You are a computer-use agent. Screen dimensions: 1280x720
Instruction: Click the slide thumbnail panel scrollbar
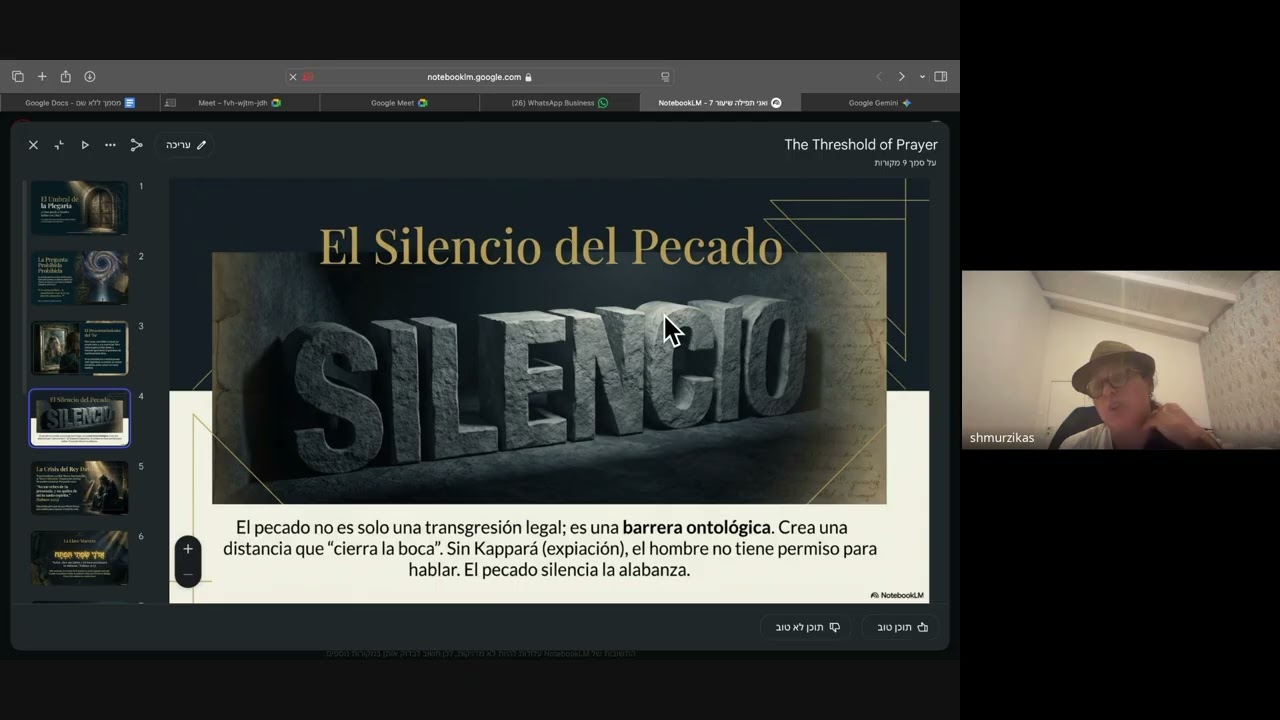coord(24,285)
